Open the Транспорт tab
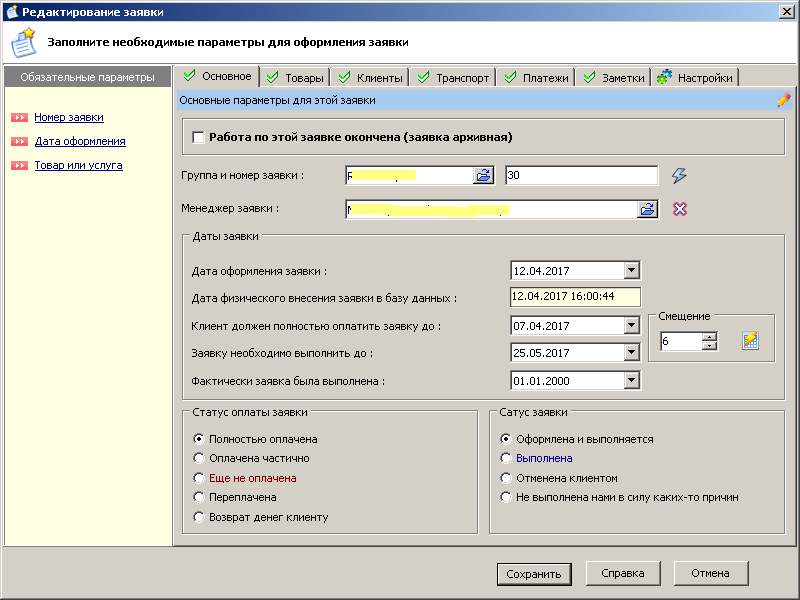Viewport: 800px width, 600px height. (x=453, y=78)
